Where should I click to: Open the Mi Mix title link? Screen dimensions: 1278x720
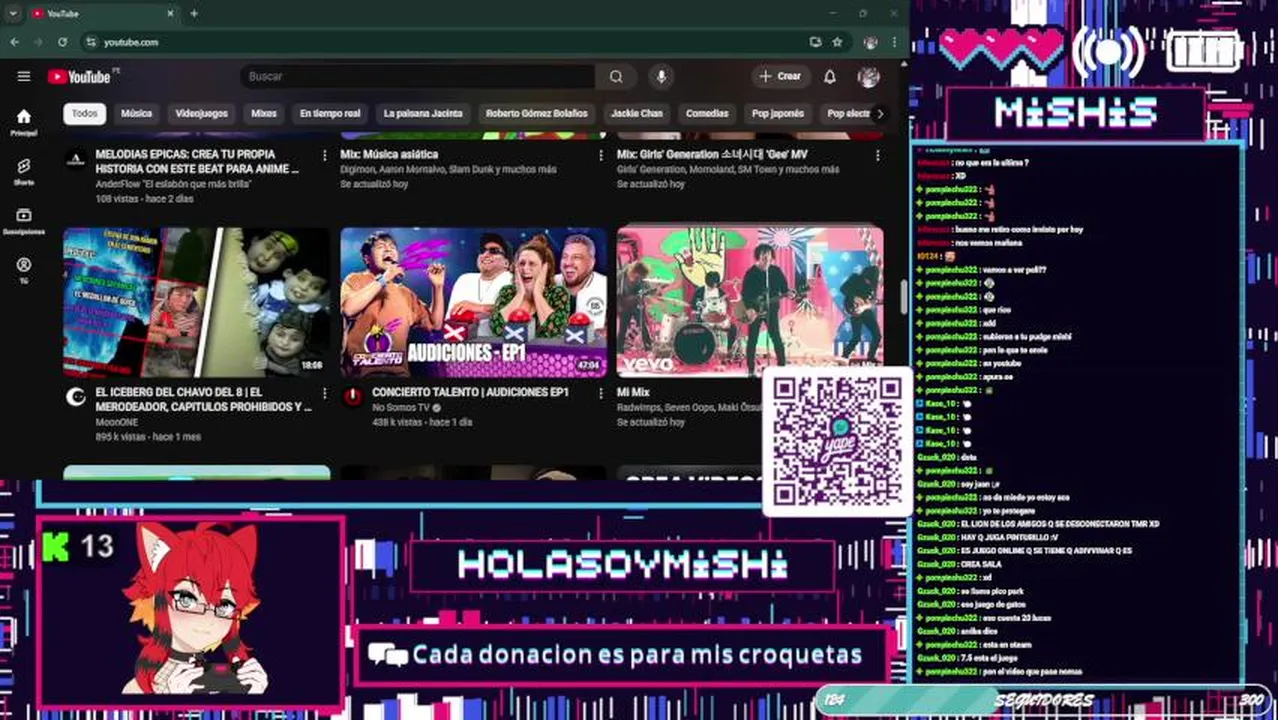coord(633,392)
